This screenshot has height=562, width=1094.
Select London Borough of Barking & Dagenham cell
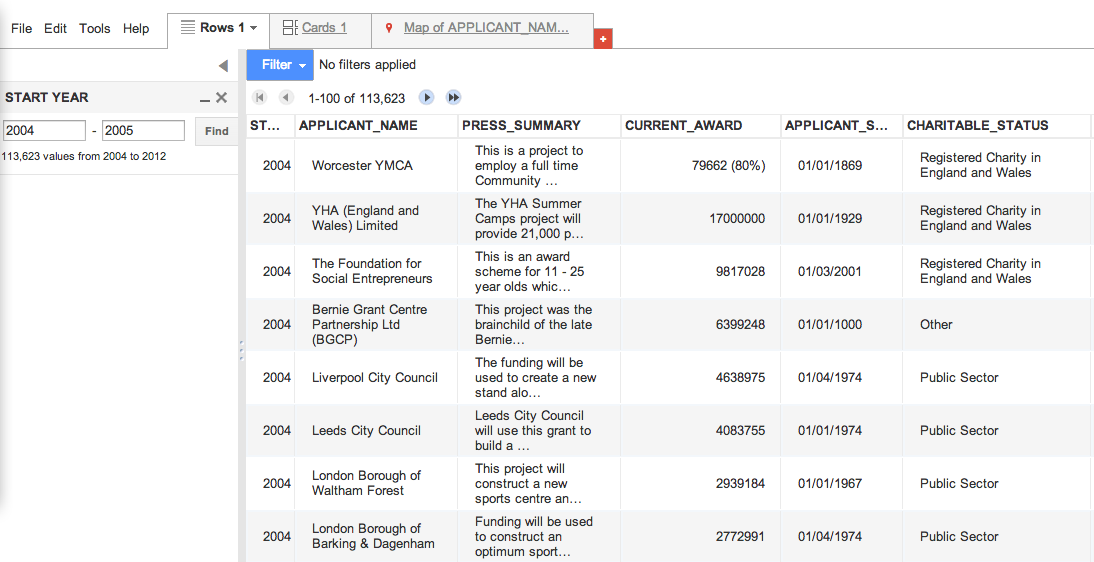(376, 536)
